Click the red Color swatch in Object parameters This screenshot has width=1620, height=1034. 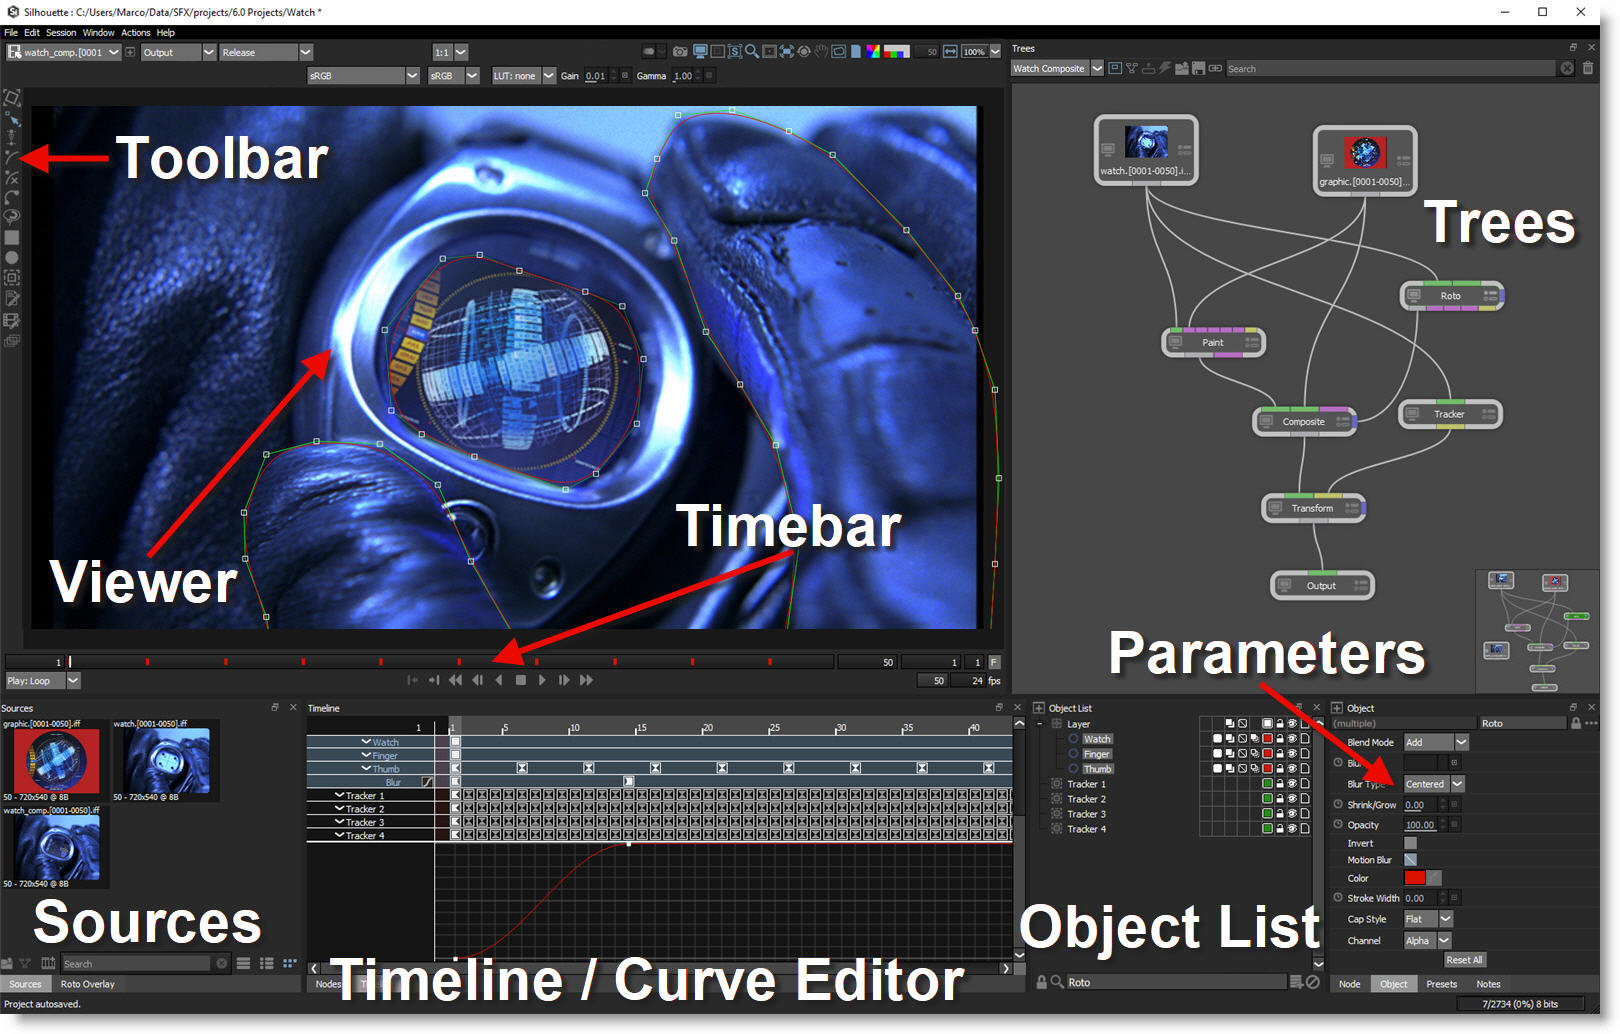pyautogui.click(x=1414, y=878)
